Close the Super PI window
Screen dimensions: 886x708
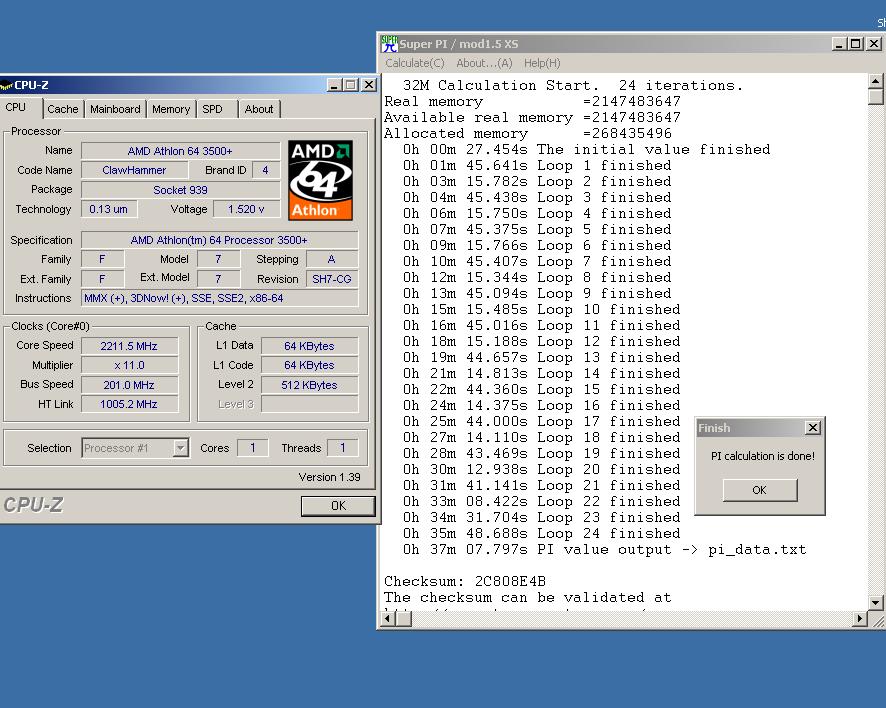pyautogui.click(x=874, y=44)
